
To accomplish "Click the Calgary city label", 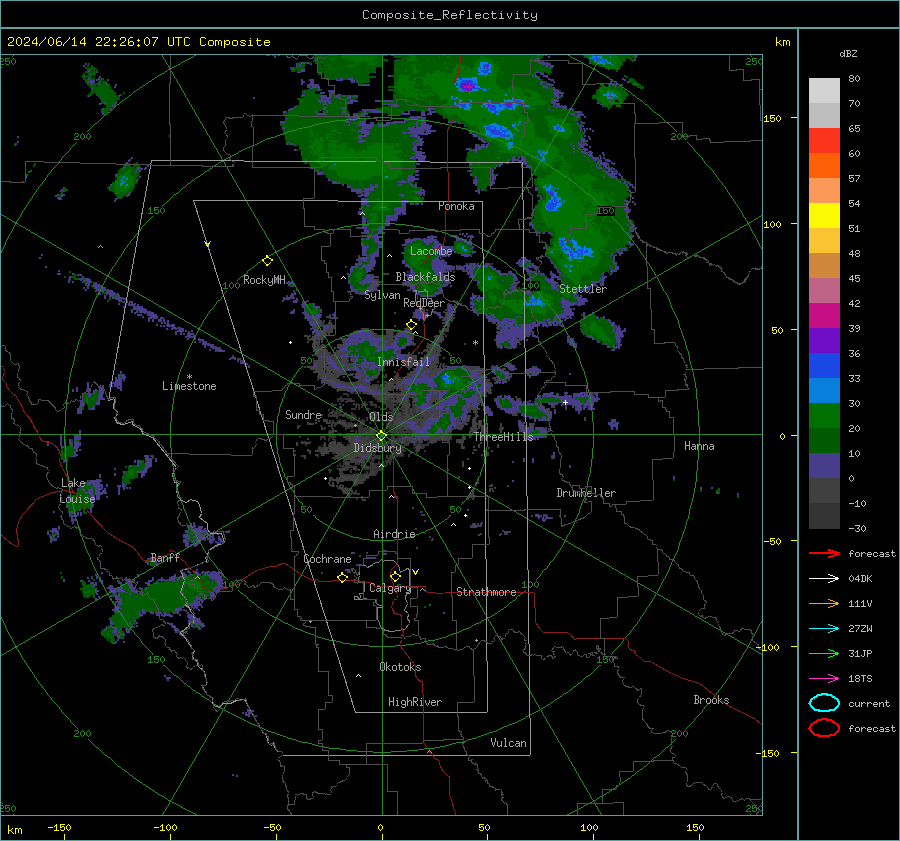I will (390, 588).
